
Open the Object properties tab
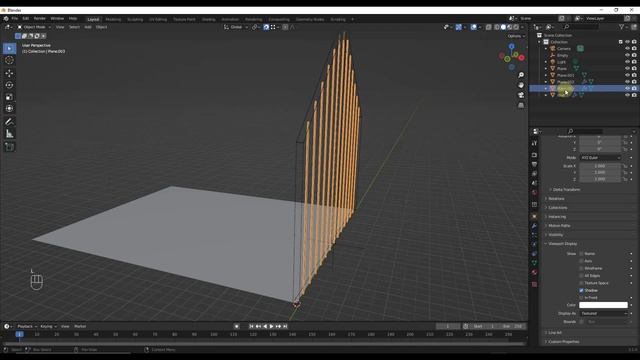[x=534, y=216]
